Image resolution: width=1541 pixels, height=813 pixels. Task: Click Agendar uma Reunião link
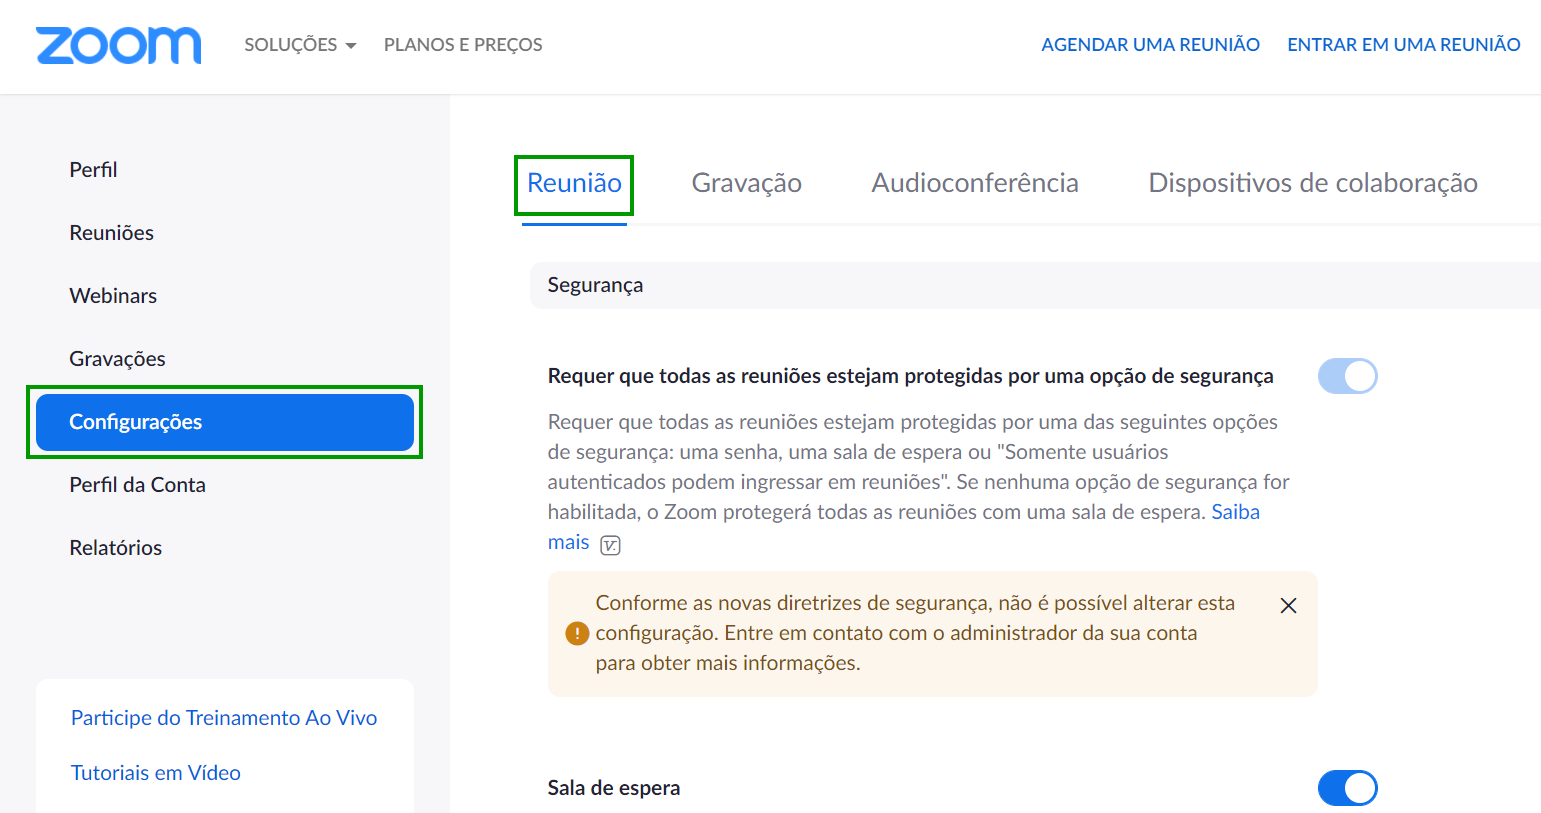tap(1150, 45)
